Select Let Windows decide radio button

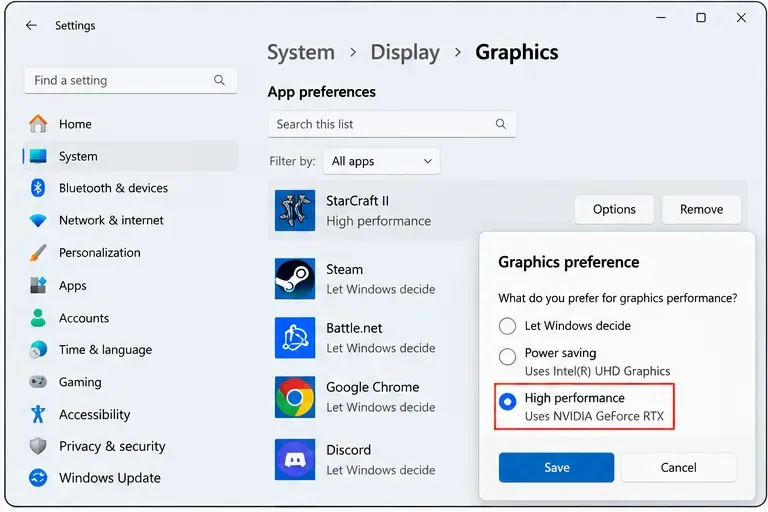point(507,326)
